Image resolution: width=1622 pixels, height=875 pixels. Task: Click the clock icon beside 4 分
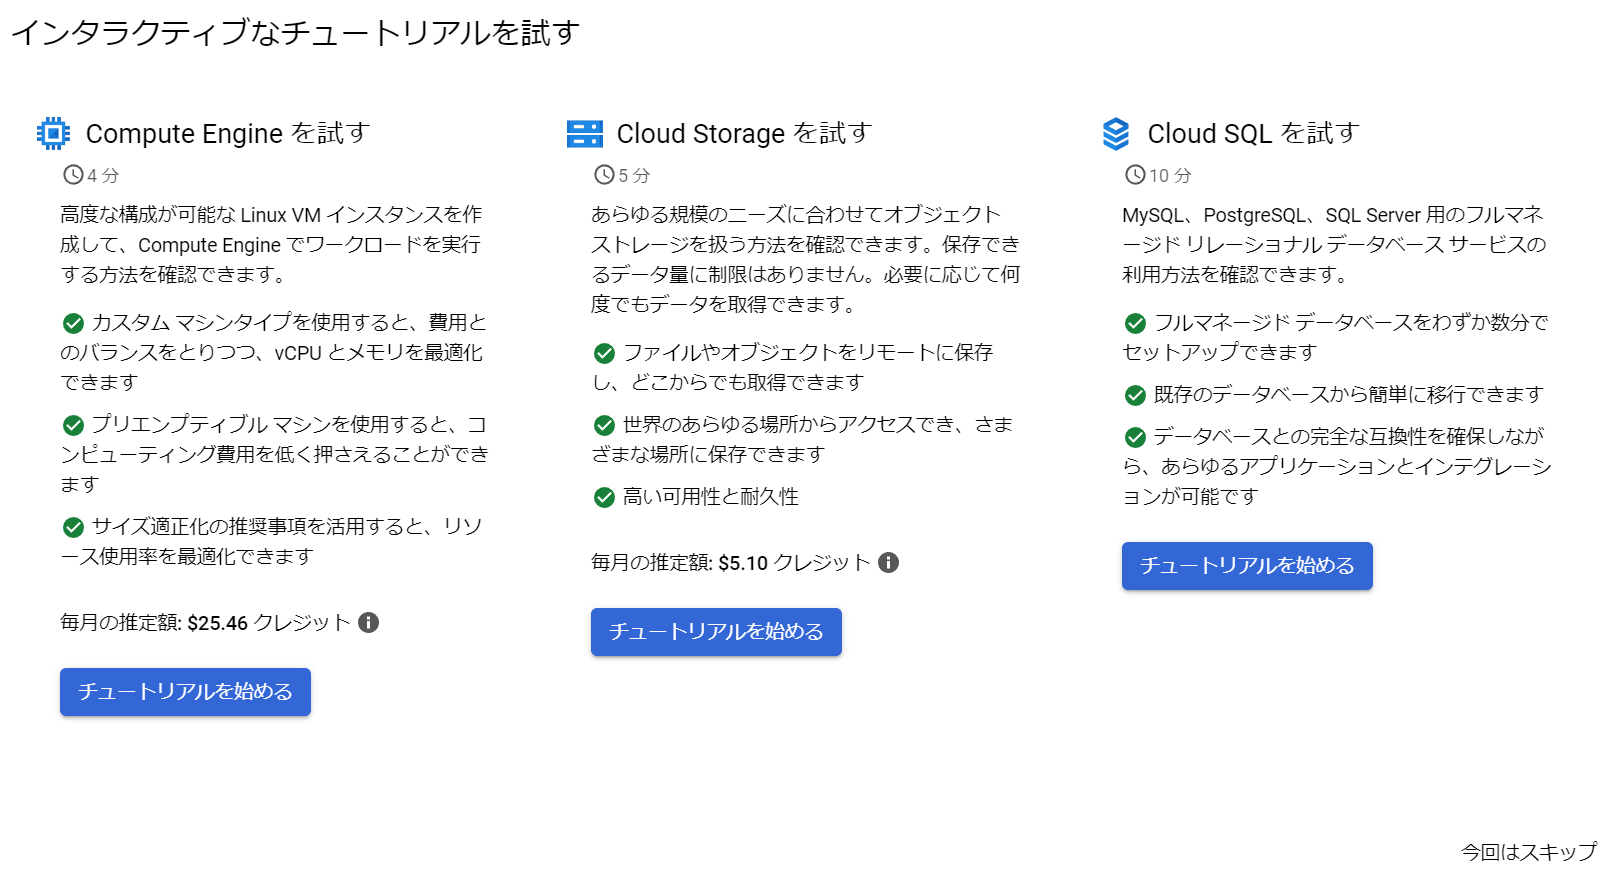pyautogui.click(x=73, y=175)
